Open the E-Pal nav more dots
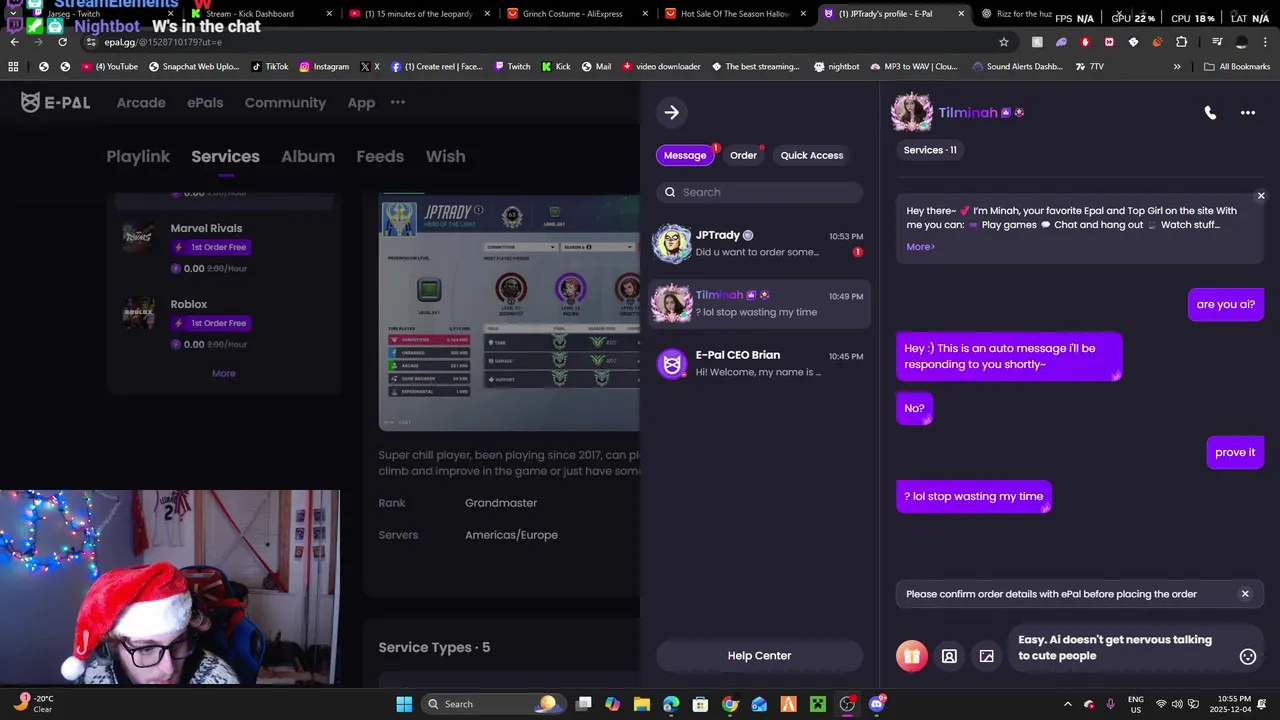 (398, 102)
